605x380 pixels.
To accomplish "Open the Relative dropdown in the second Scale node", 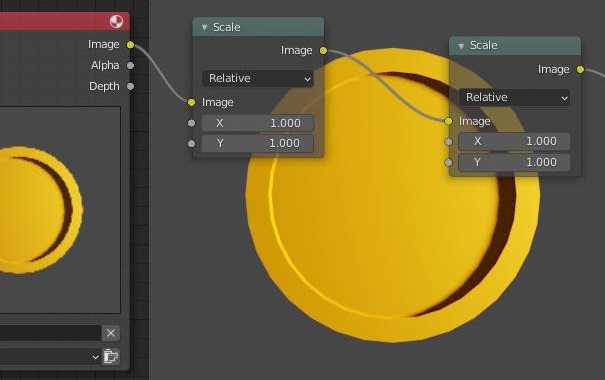I will pyautogui.click(x=514, y=97).
